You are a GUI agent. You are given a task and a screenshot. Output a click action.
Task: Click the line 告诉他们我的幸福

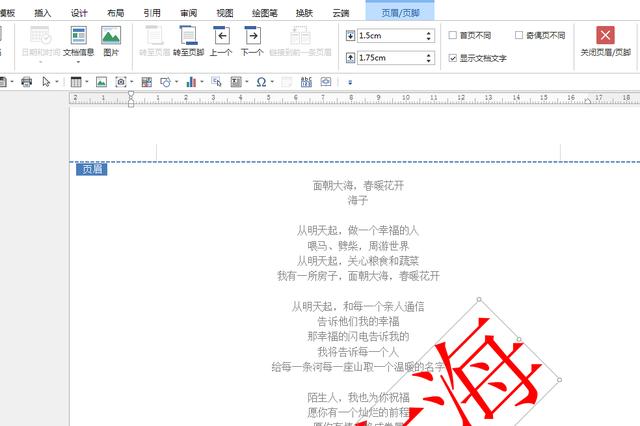click(358, 321)
